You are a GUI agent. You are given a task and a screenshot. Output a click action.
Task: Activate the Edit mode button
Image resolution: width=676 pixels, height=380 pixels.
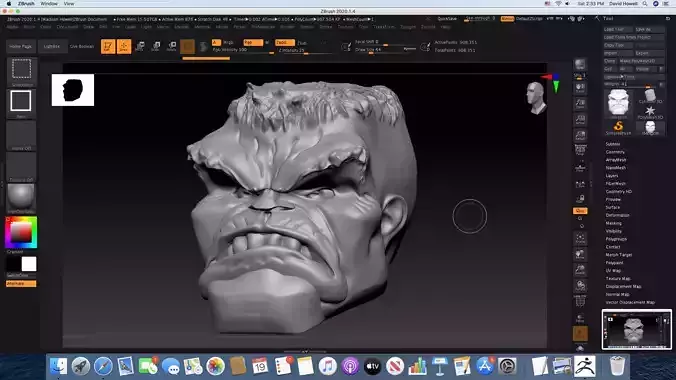108,46
